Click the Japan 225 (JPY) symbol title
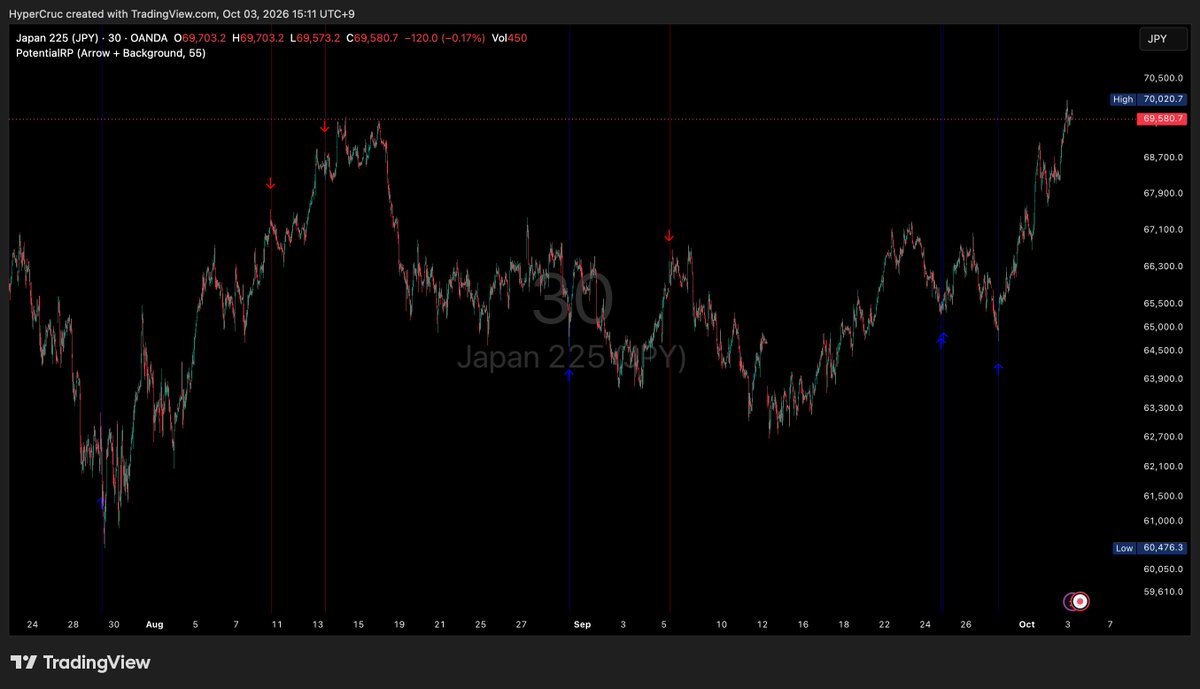 [57, 38]
